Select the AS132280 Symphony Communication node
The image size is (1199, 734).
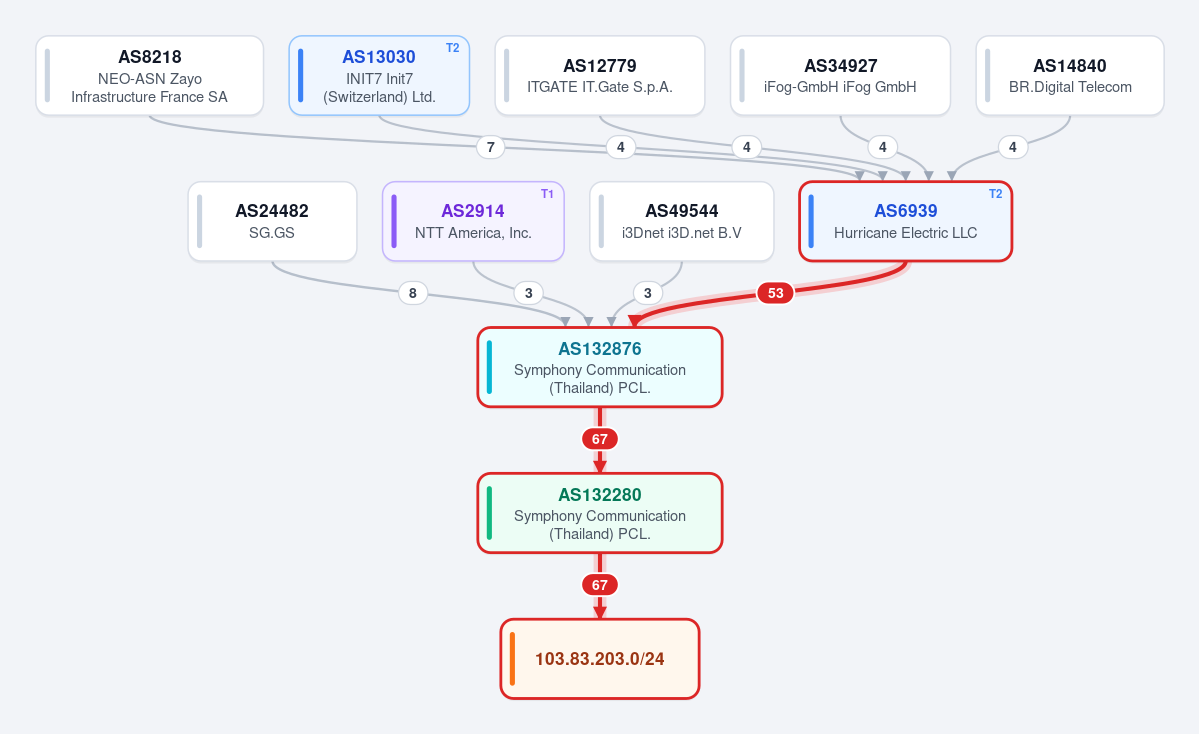pos(600,513)
